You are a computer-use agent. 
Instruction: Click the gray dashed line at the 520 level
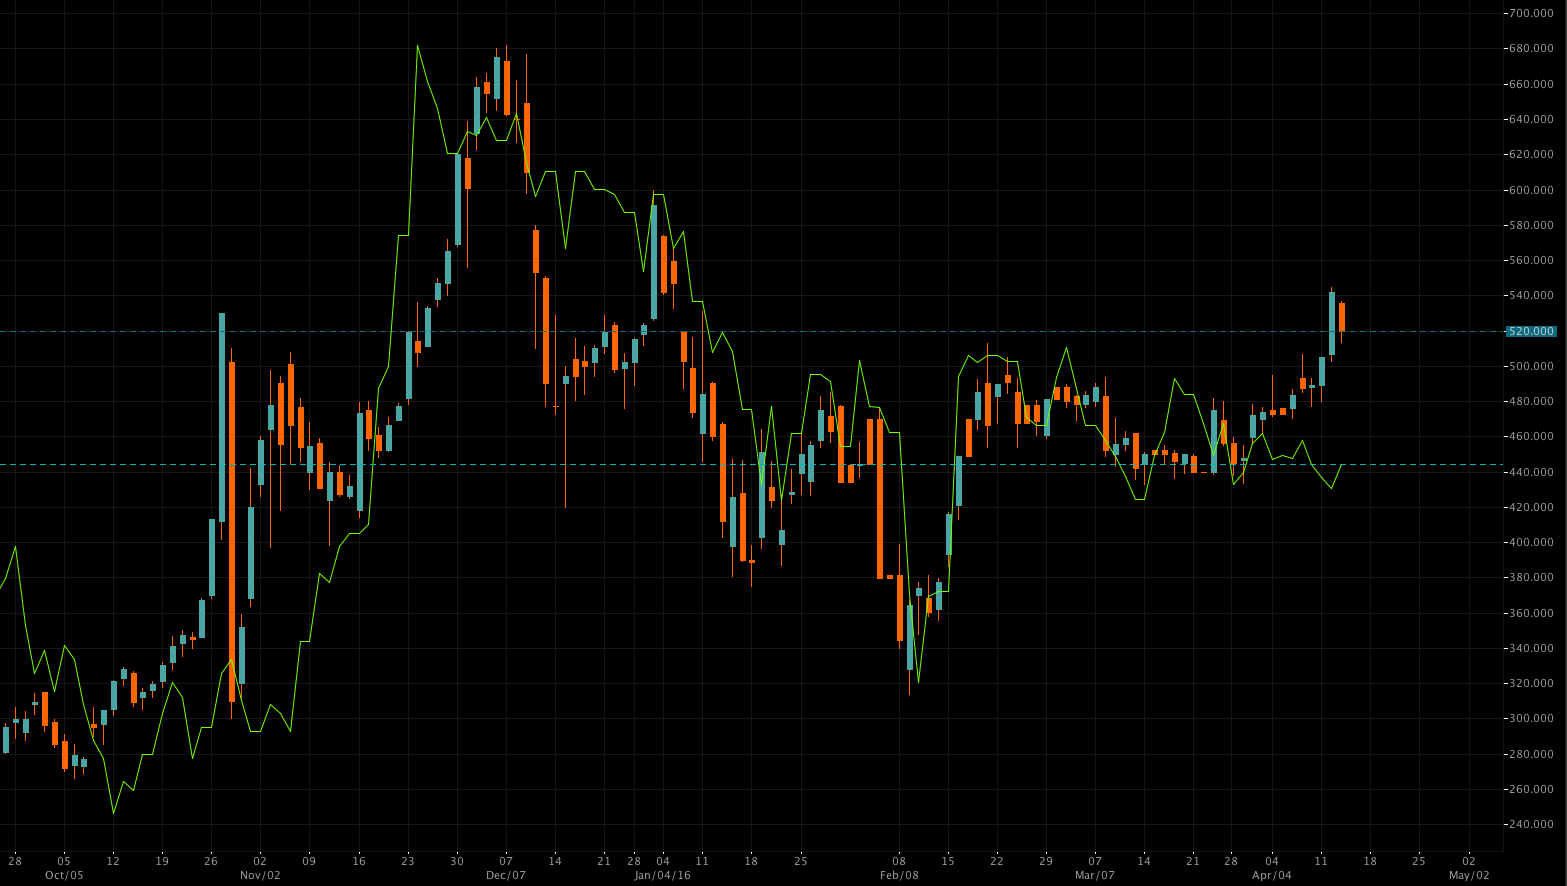(750, 331)
